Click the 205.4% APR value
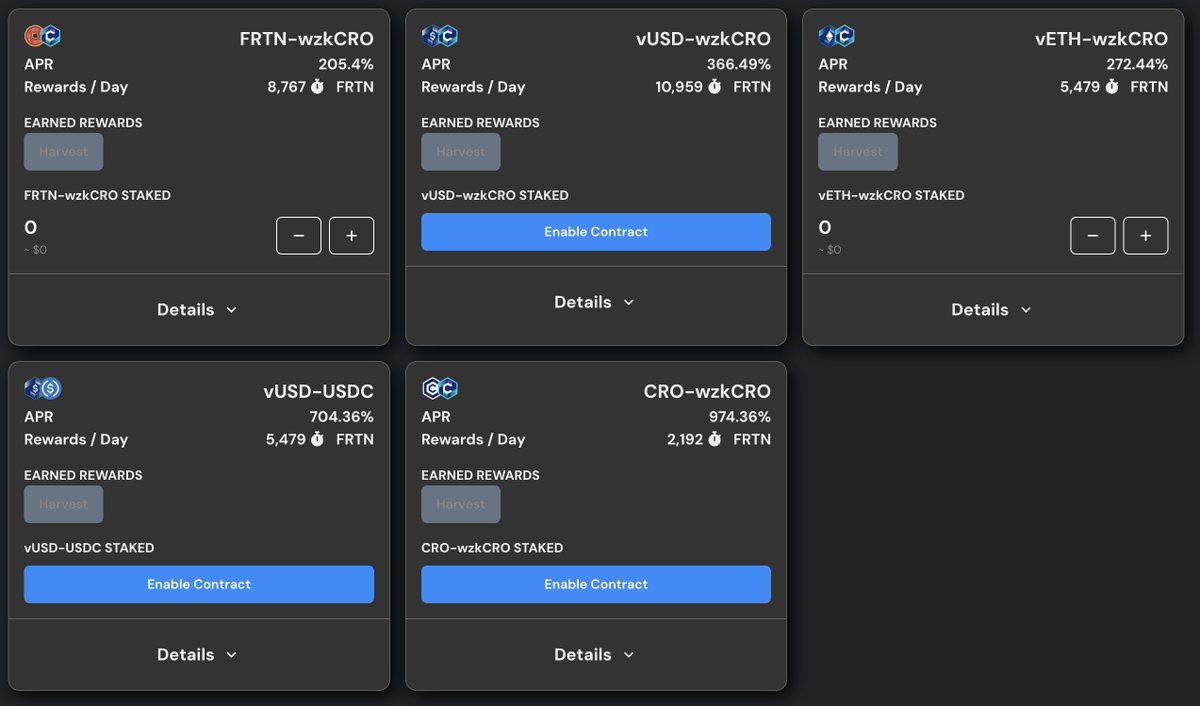Viewport: 1200px width, 706px height. tap(346, 64)
